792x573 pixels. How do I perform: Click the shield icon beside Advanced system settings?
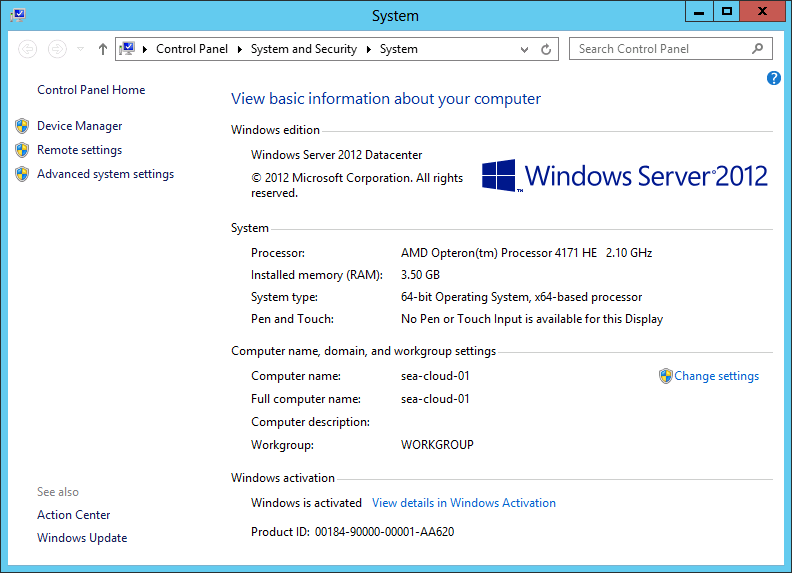pos(22,174)
